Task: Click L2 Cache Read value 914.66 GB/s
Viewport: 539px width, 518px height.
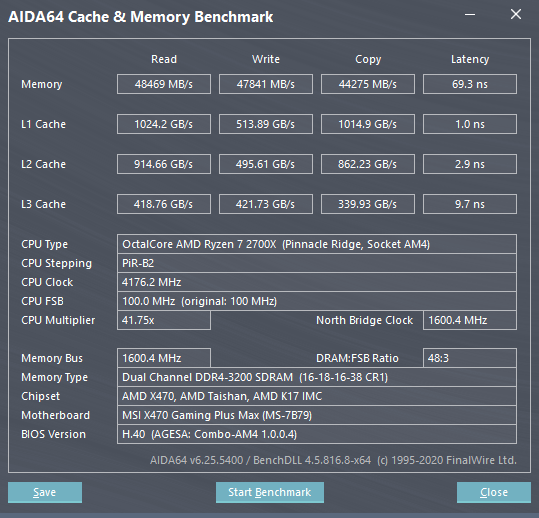Action: click(x=164, y=164)
